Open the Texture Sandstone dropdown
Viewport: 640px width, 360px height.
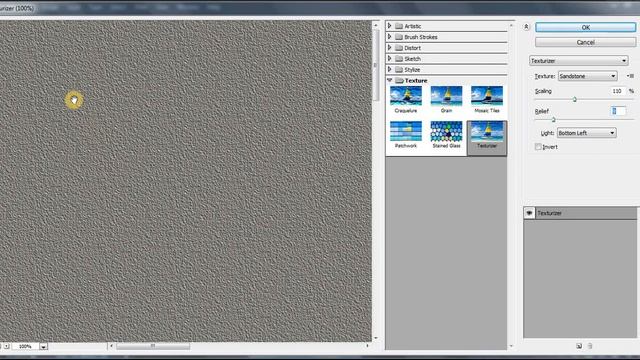(587, 76)
